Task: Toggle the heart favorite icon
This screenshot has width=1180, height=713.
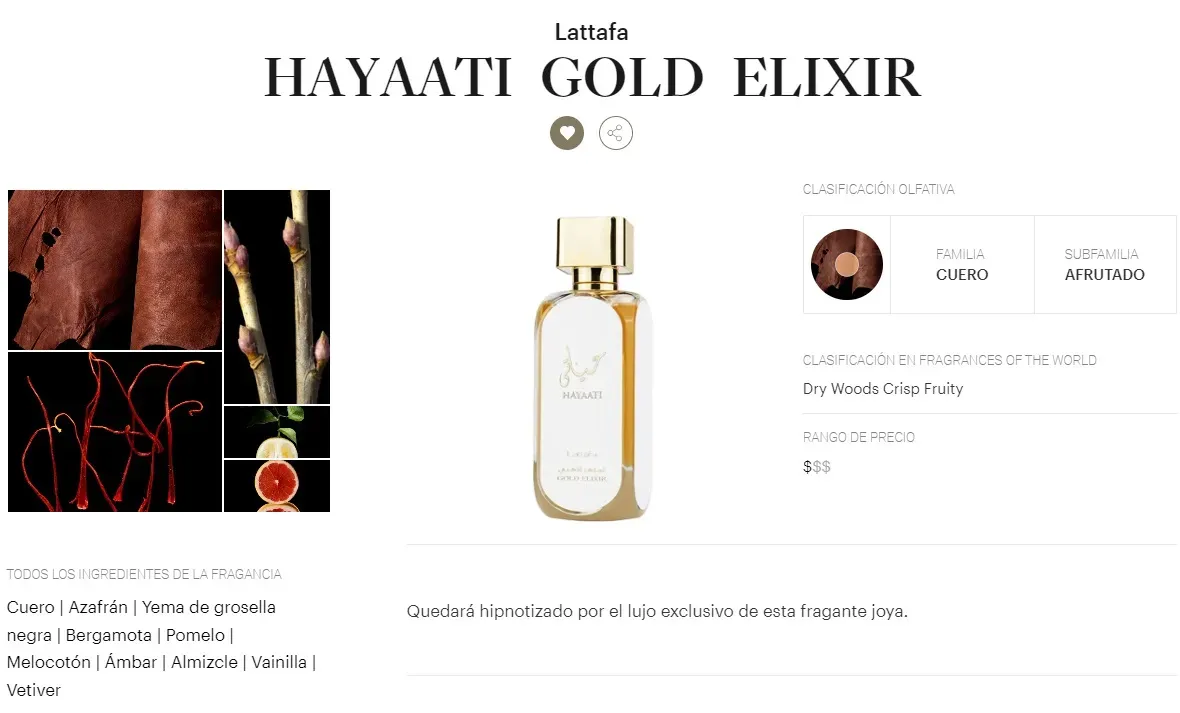Action: (x=567, y=133)
